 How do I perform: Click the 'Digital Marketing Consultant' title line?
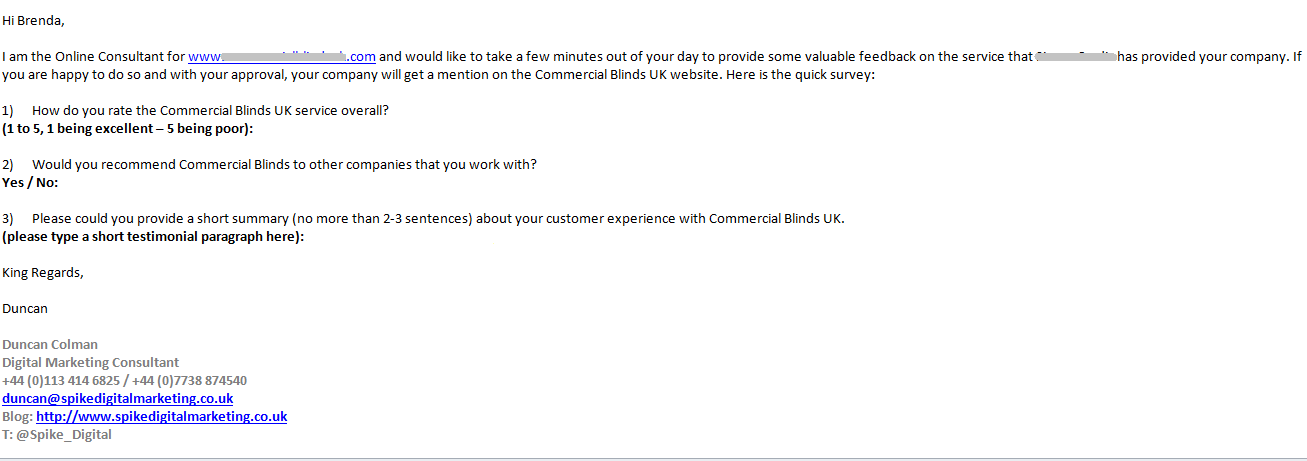[91, 362]
